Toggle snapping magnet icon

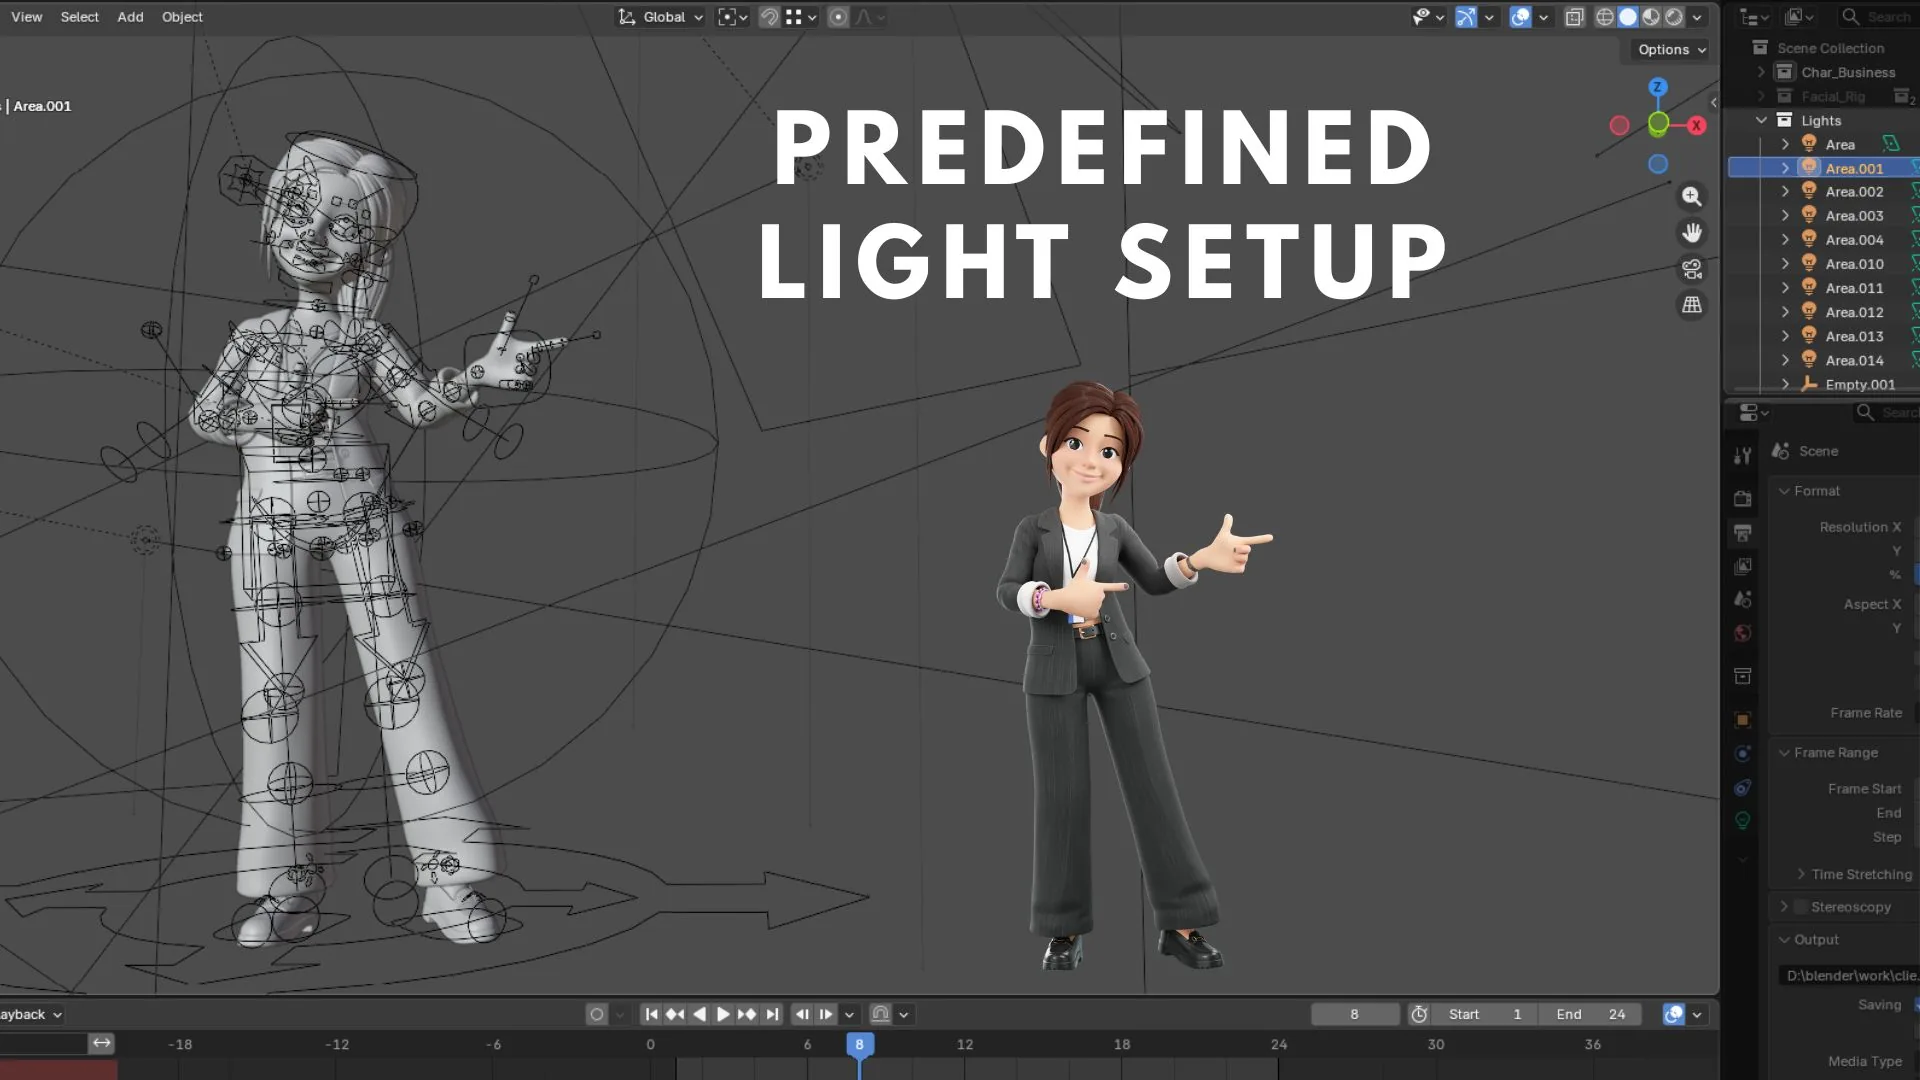tap(769, 17)
